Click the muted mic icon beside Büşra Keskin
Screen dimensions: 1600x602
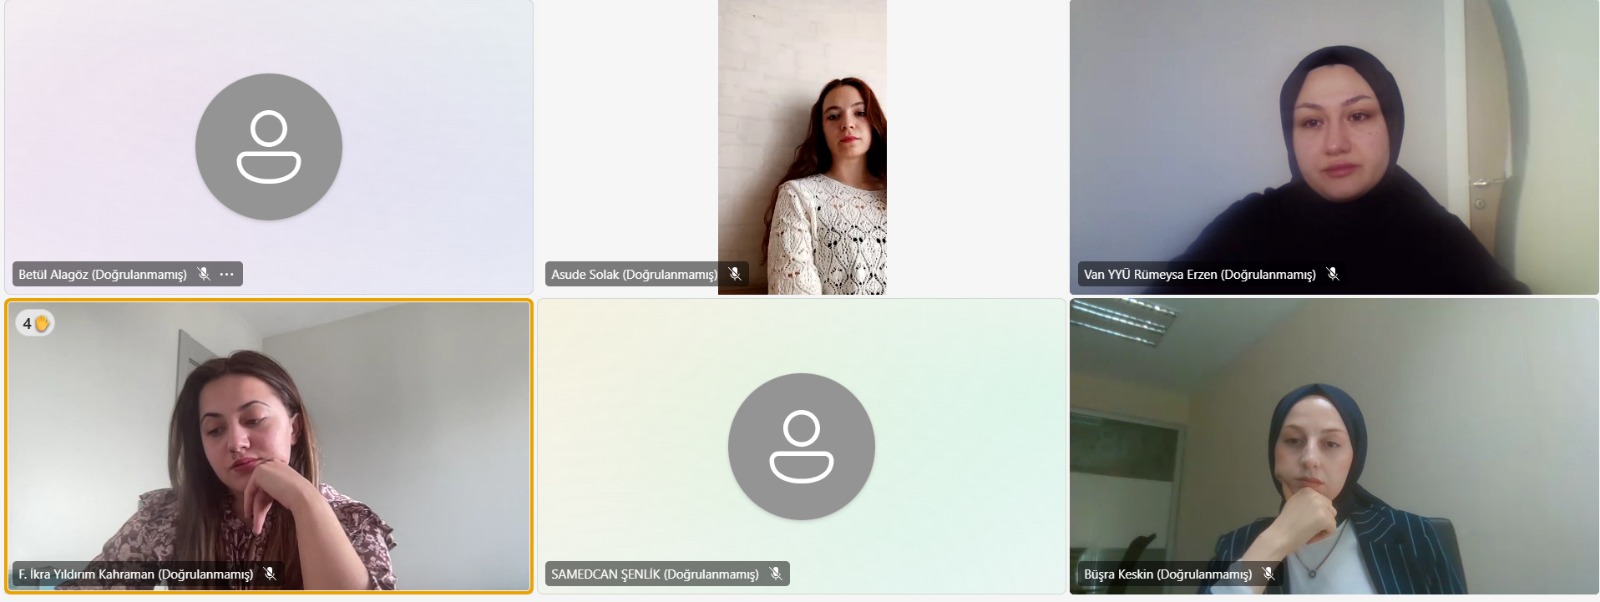click(1268, 574)
